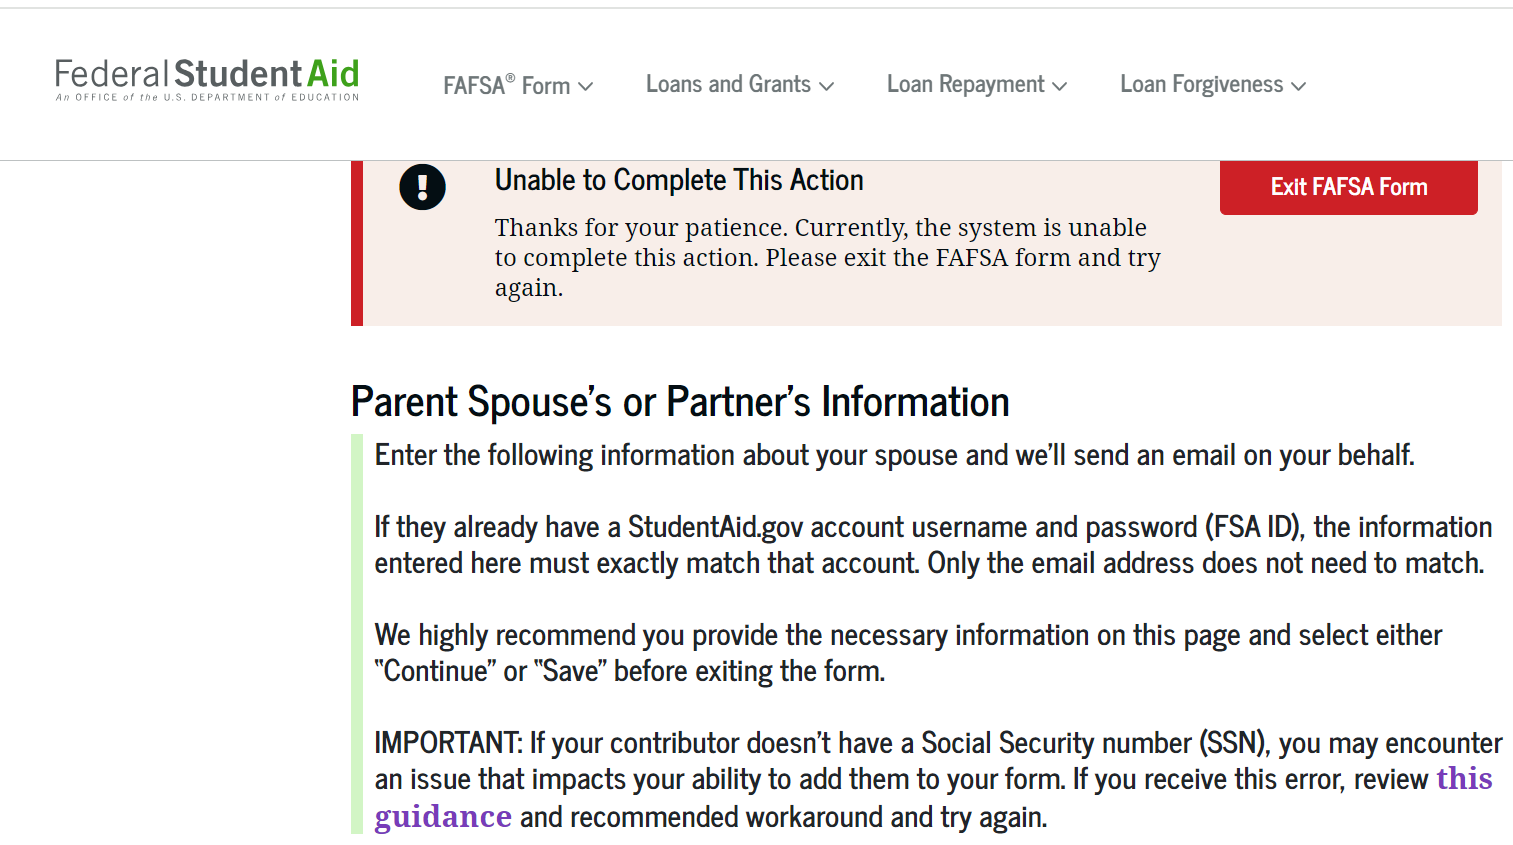Viewport: 1513px width, 845px height.
Task: Open the FAFSA Form menu label
Action: 506,85
